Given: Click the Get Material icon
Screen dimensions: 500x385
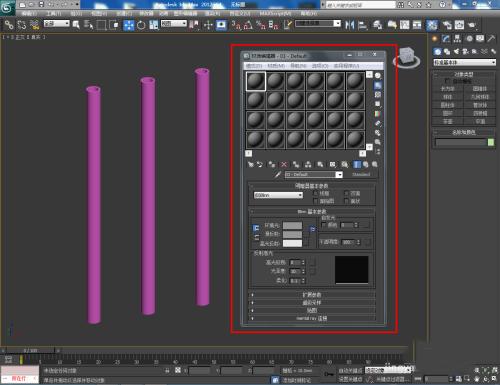Looking at the screenshot, I should click(251, 164).
